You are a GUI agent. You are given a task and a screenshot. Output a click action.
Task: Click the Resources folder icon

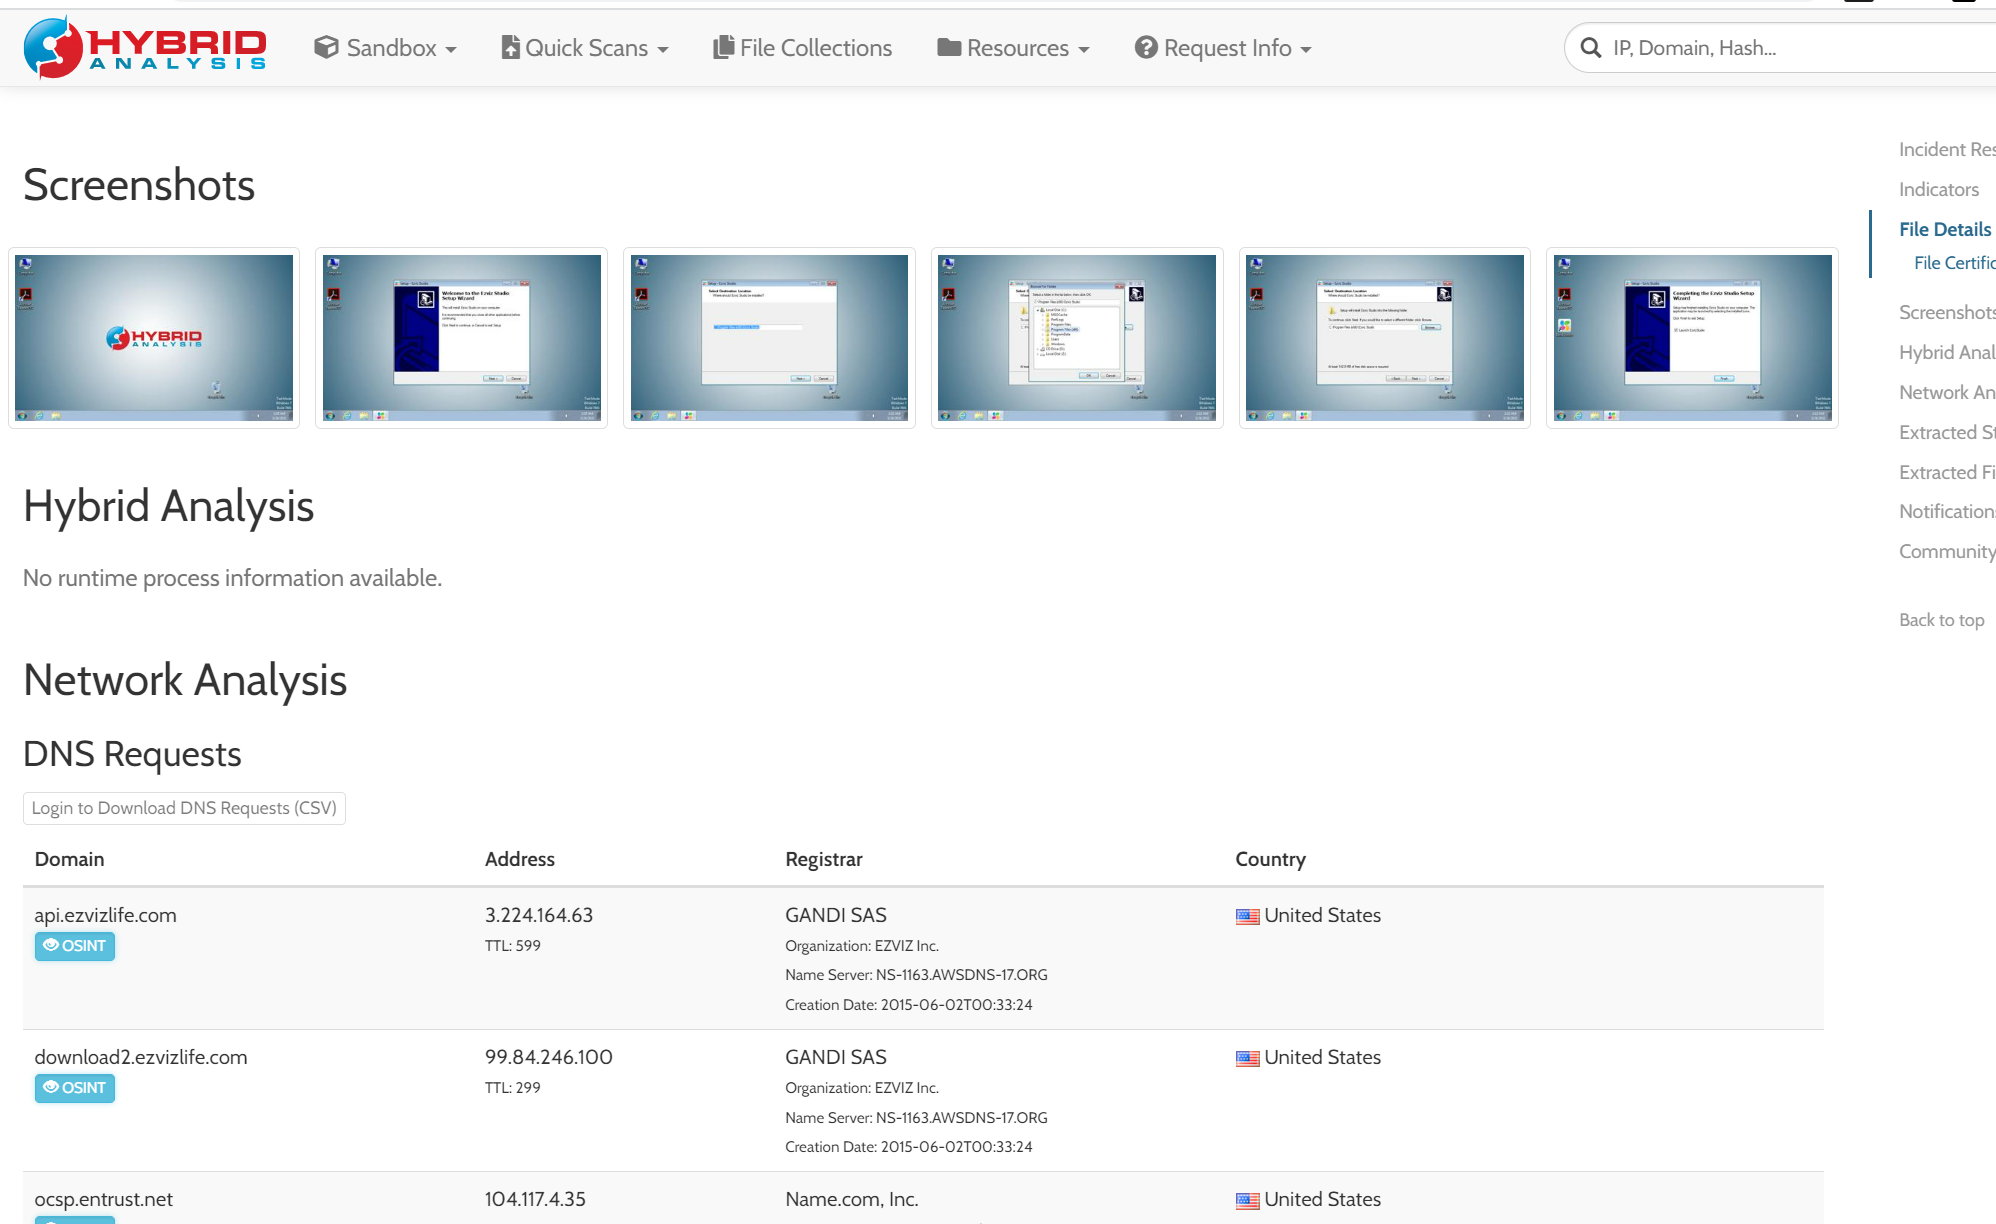pos(949,47)
